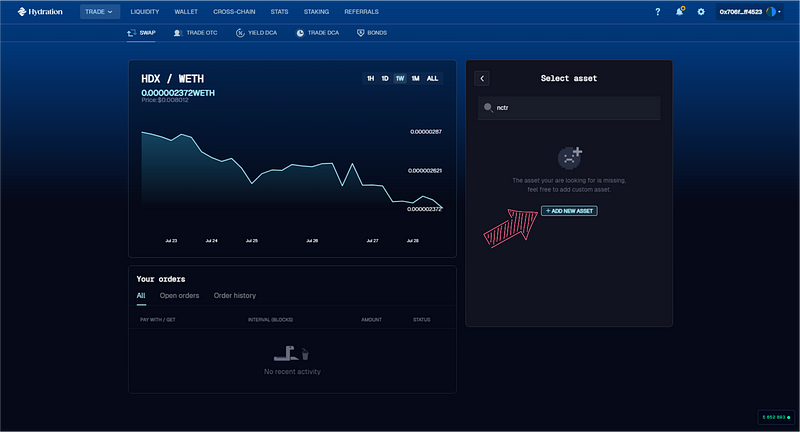The height and width of the screenshot is (432, 800).
Task: Switch to the TRADE DCA tab
Action: [317, 33]
